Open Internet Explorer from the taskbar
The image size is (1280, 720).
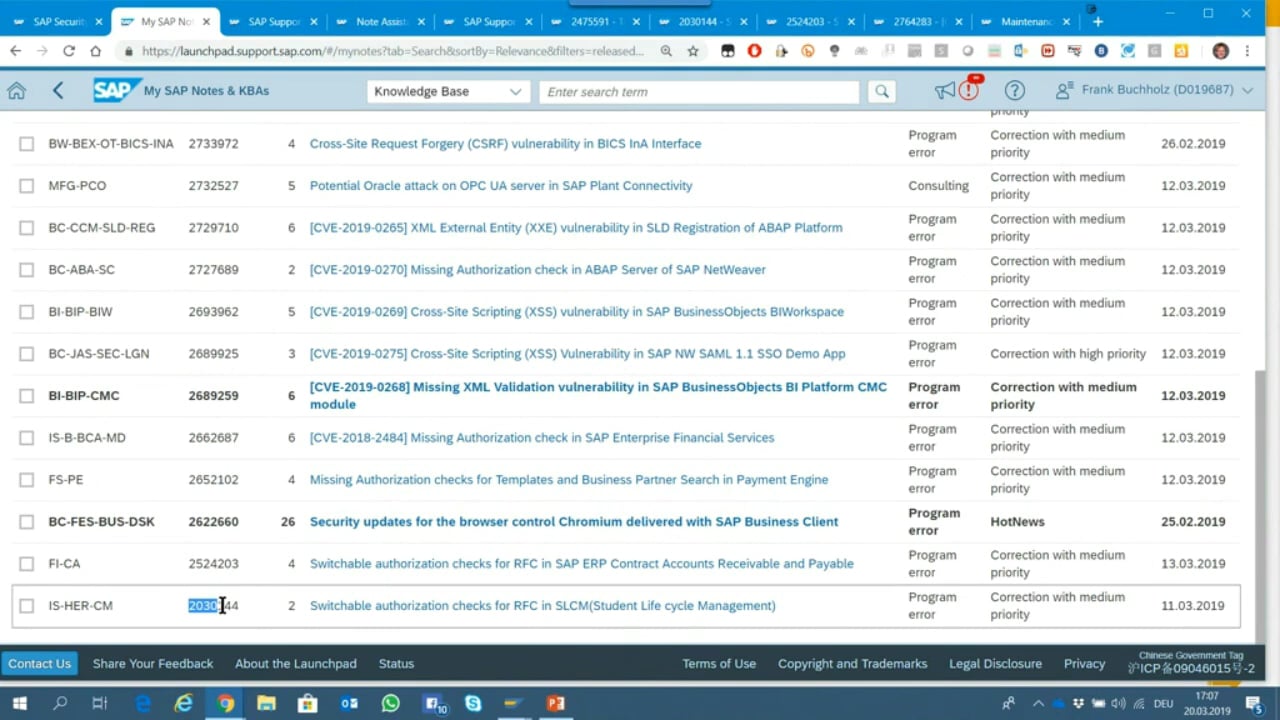coord(183,703)
